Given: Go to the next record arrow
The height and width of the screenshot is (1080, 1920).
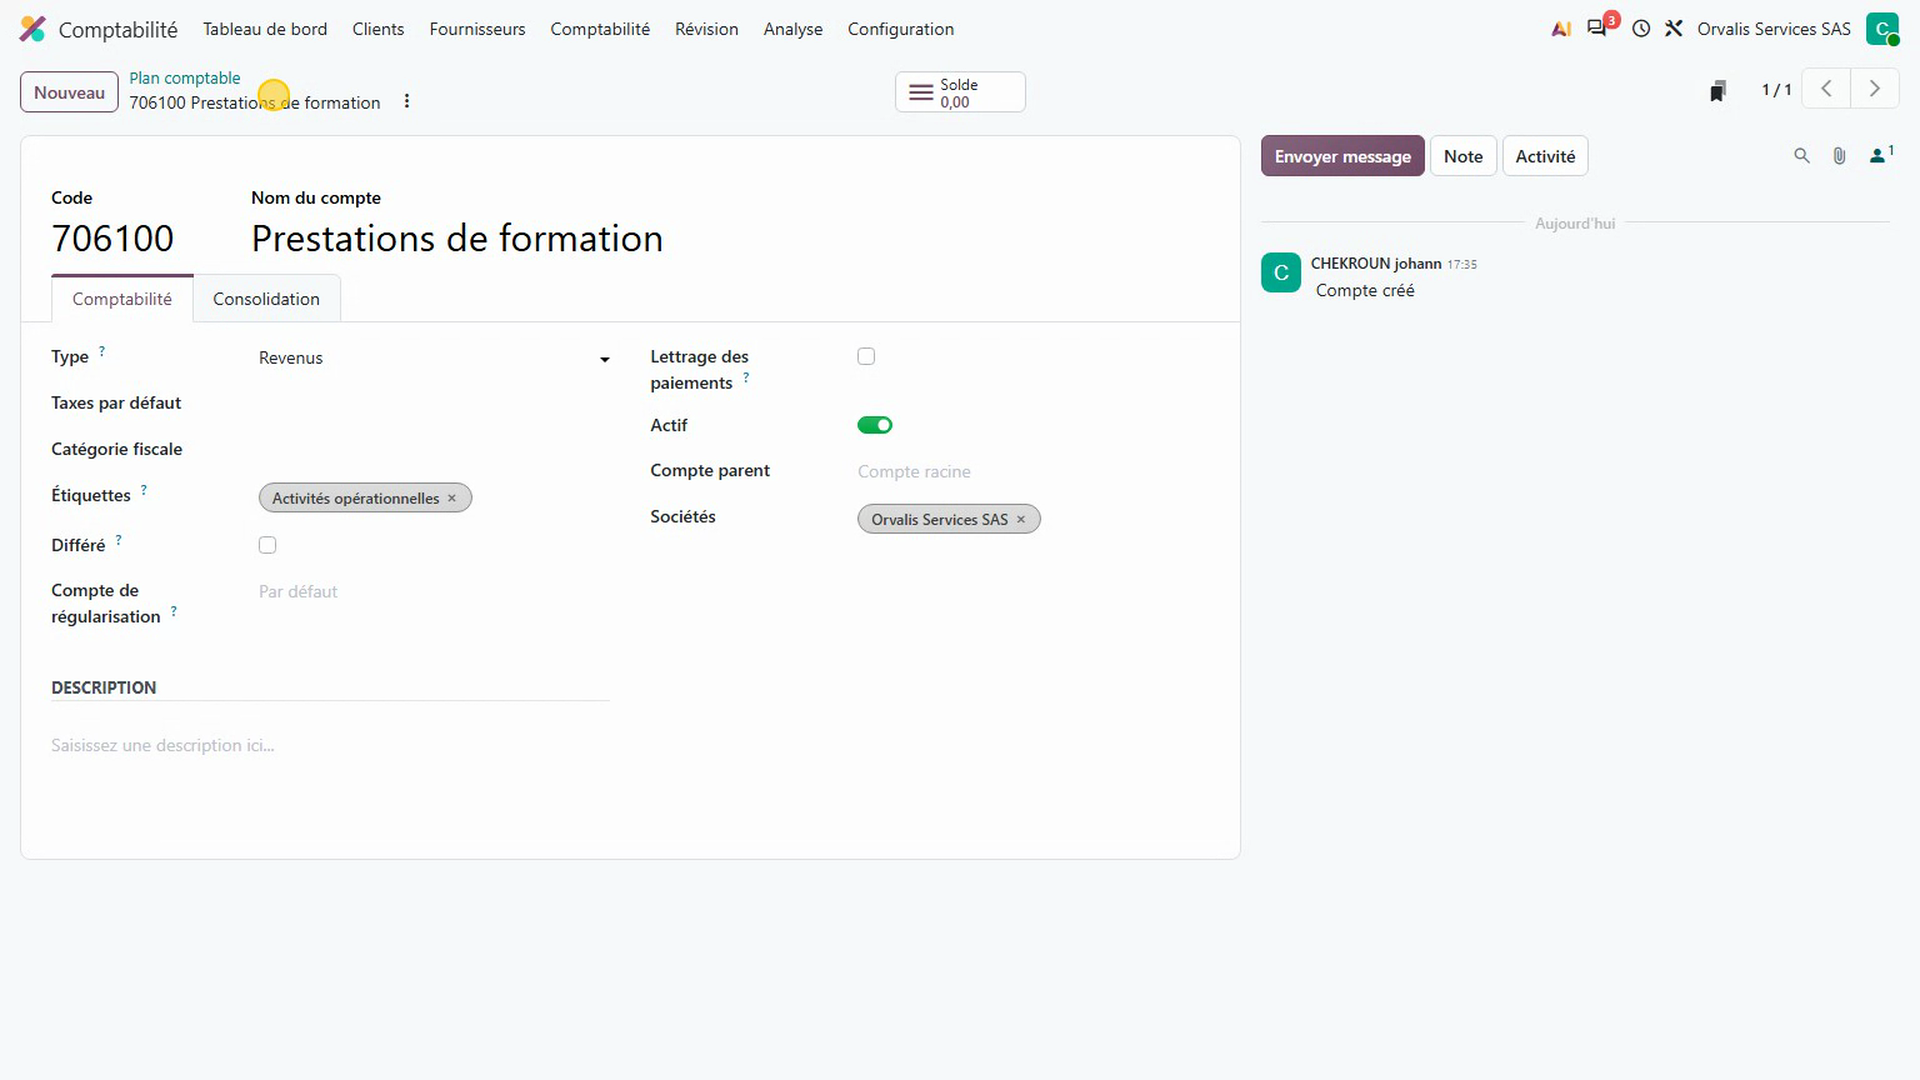Looking at the screenshot, I should click(1875, 89).
